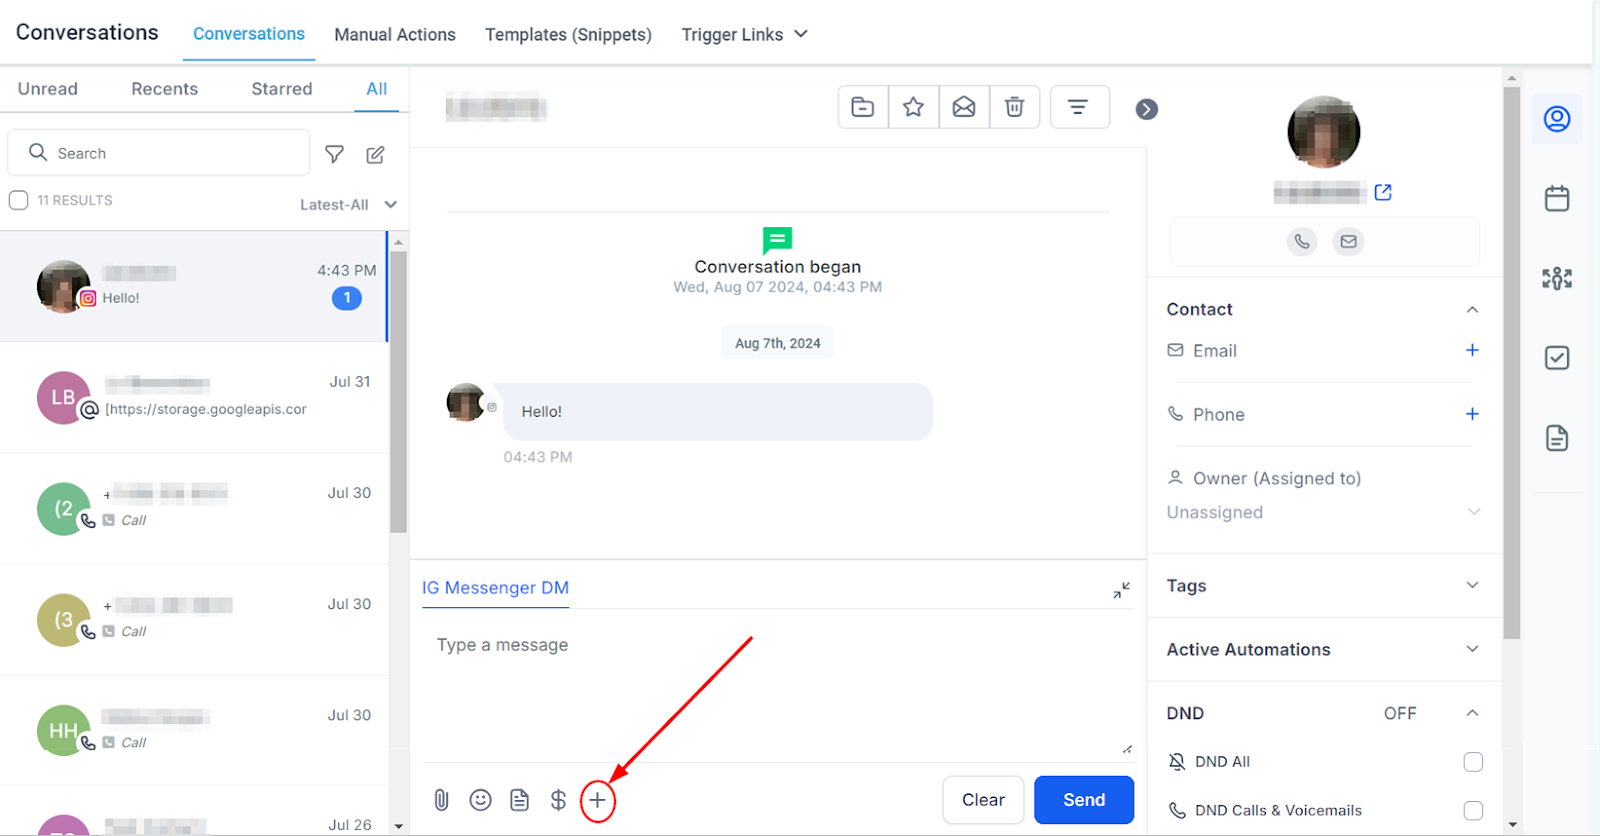Star this conversation with the star icon
Viewport: 1600px width, 836px height.
[x=913, y=107]
